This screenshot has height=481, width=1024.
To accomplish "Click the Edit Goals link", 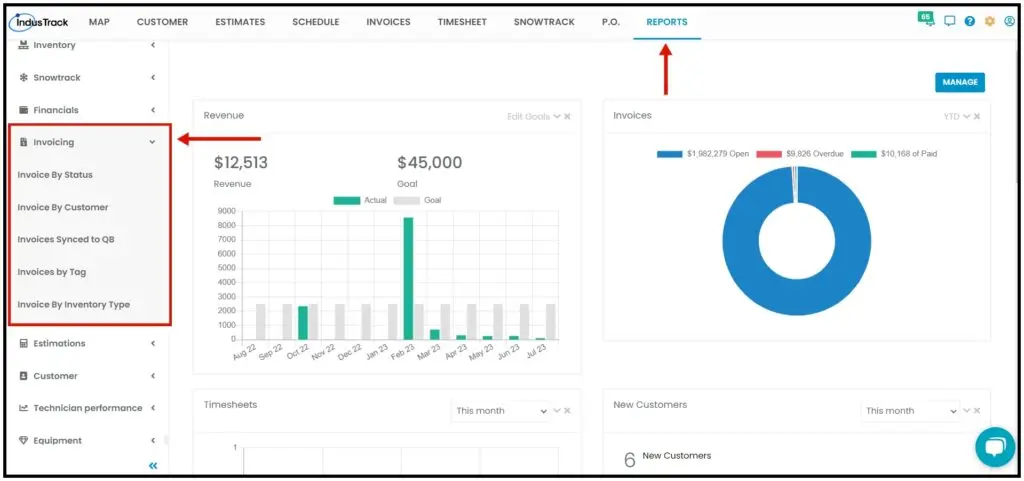I will coord(528,117).
